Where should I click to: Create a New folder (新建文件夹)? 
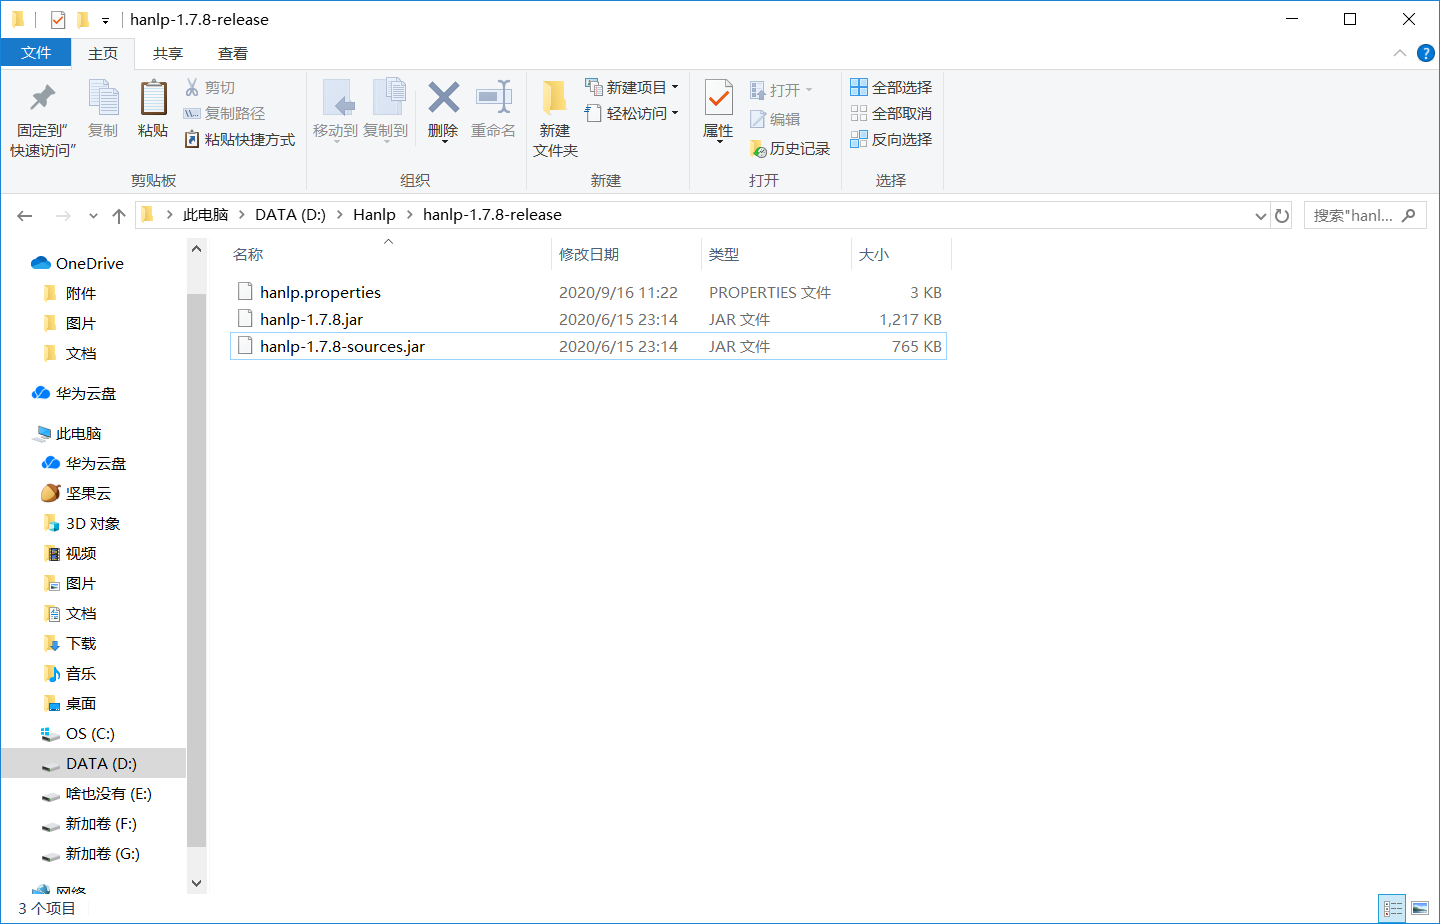(555, 118)
